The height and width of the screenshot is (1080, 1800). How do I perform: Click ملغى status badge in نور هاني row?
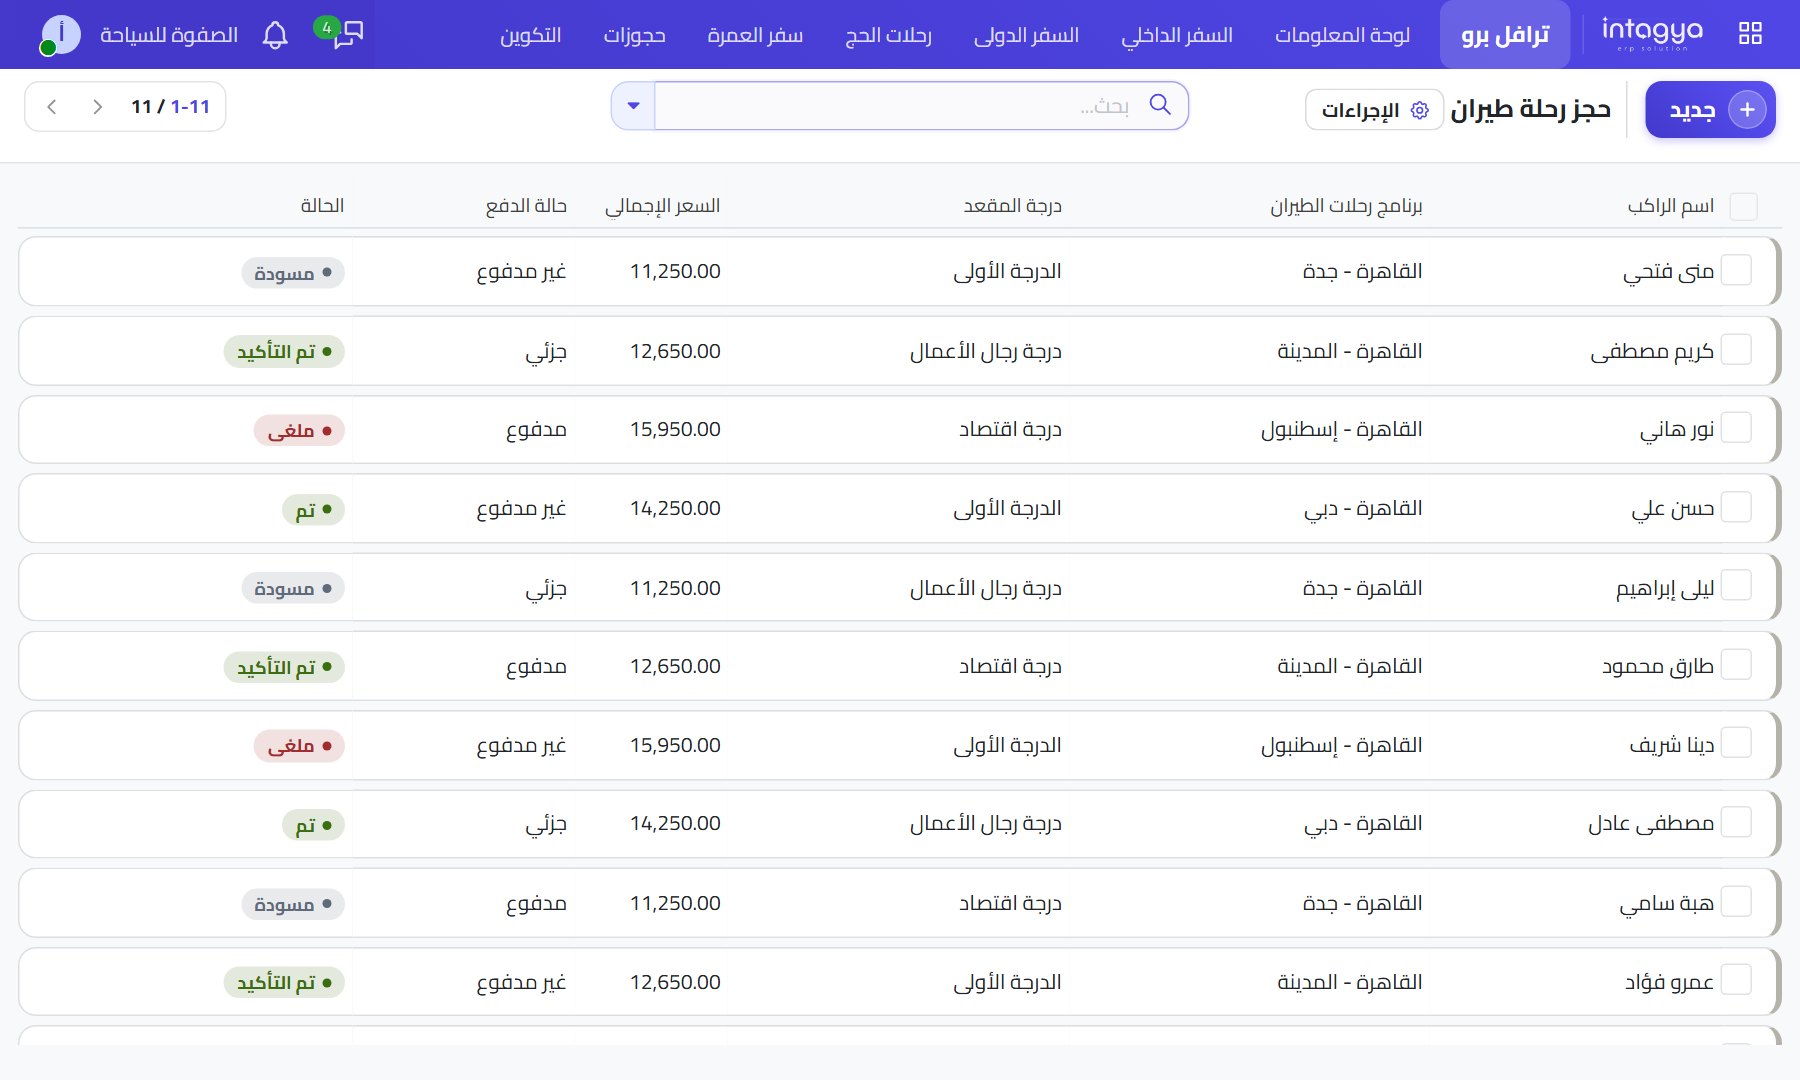pos(299,430)
